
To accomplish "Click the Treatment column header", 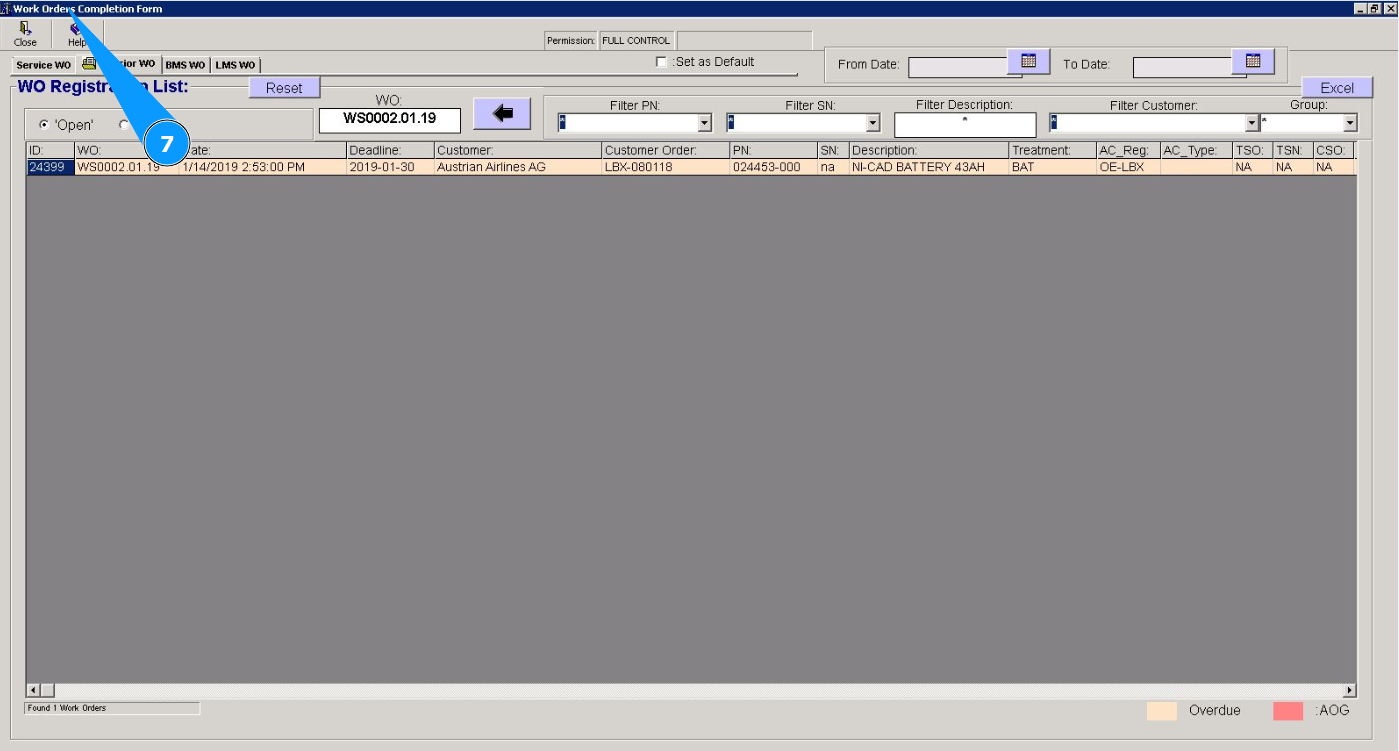I will [x=1053, y=151].
